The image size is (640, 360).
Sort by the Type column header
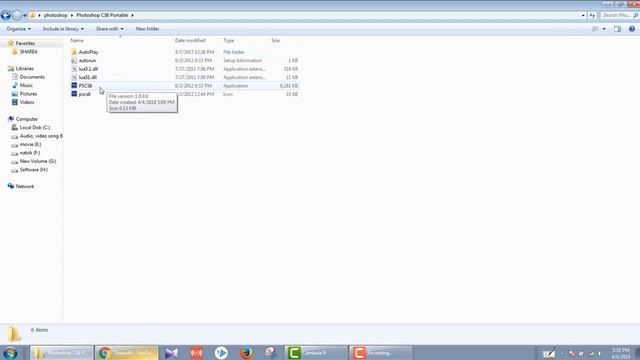[x=229, y=40]
